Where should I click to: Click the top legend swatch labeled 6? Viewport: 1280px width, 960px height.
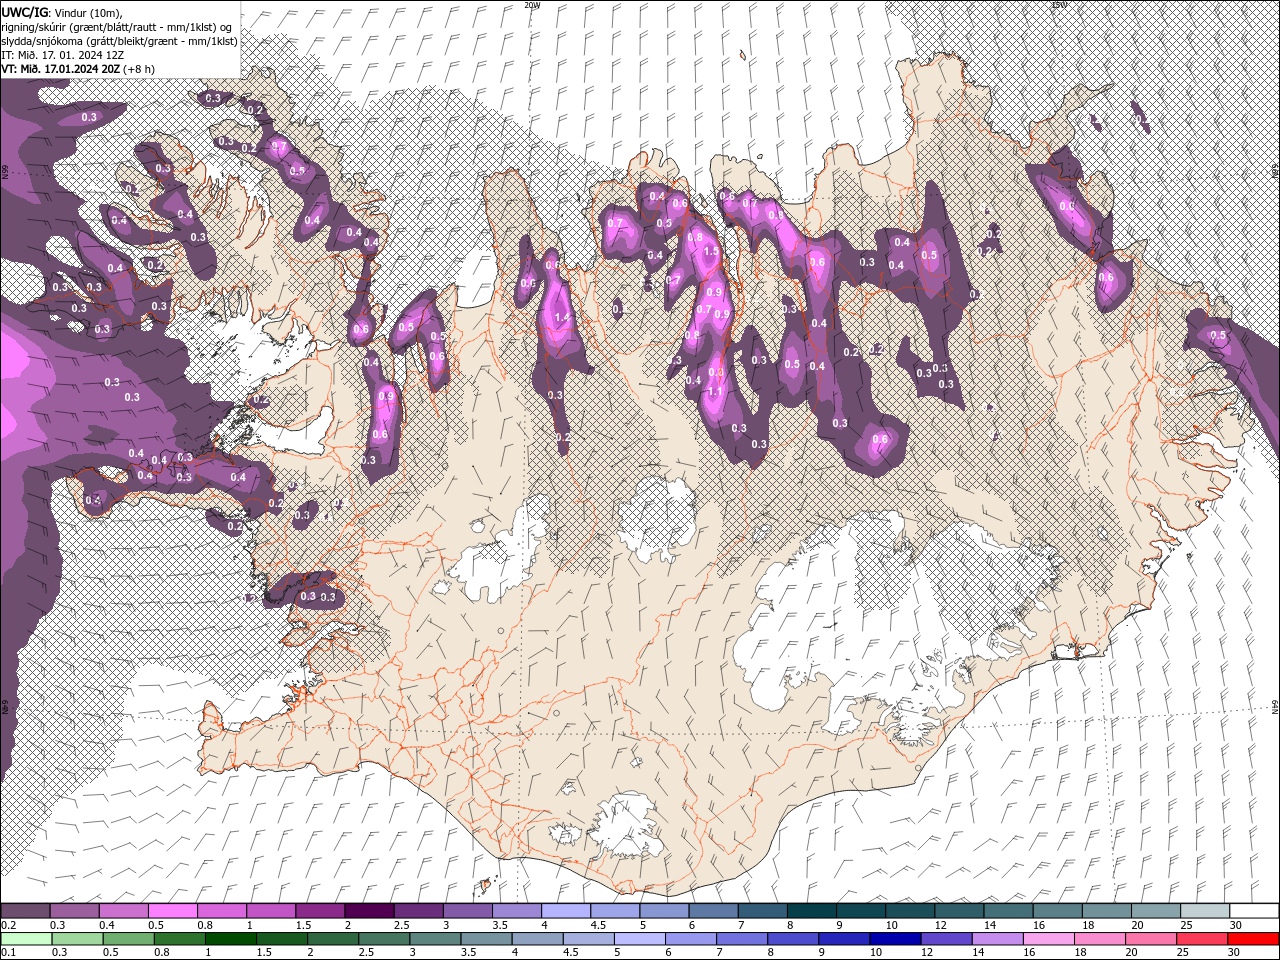tap(712, 911)
